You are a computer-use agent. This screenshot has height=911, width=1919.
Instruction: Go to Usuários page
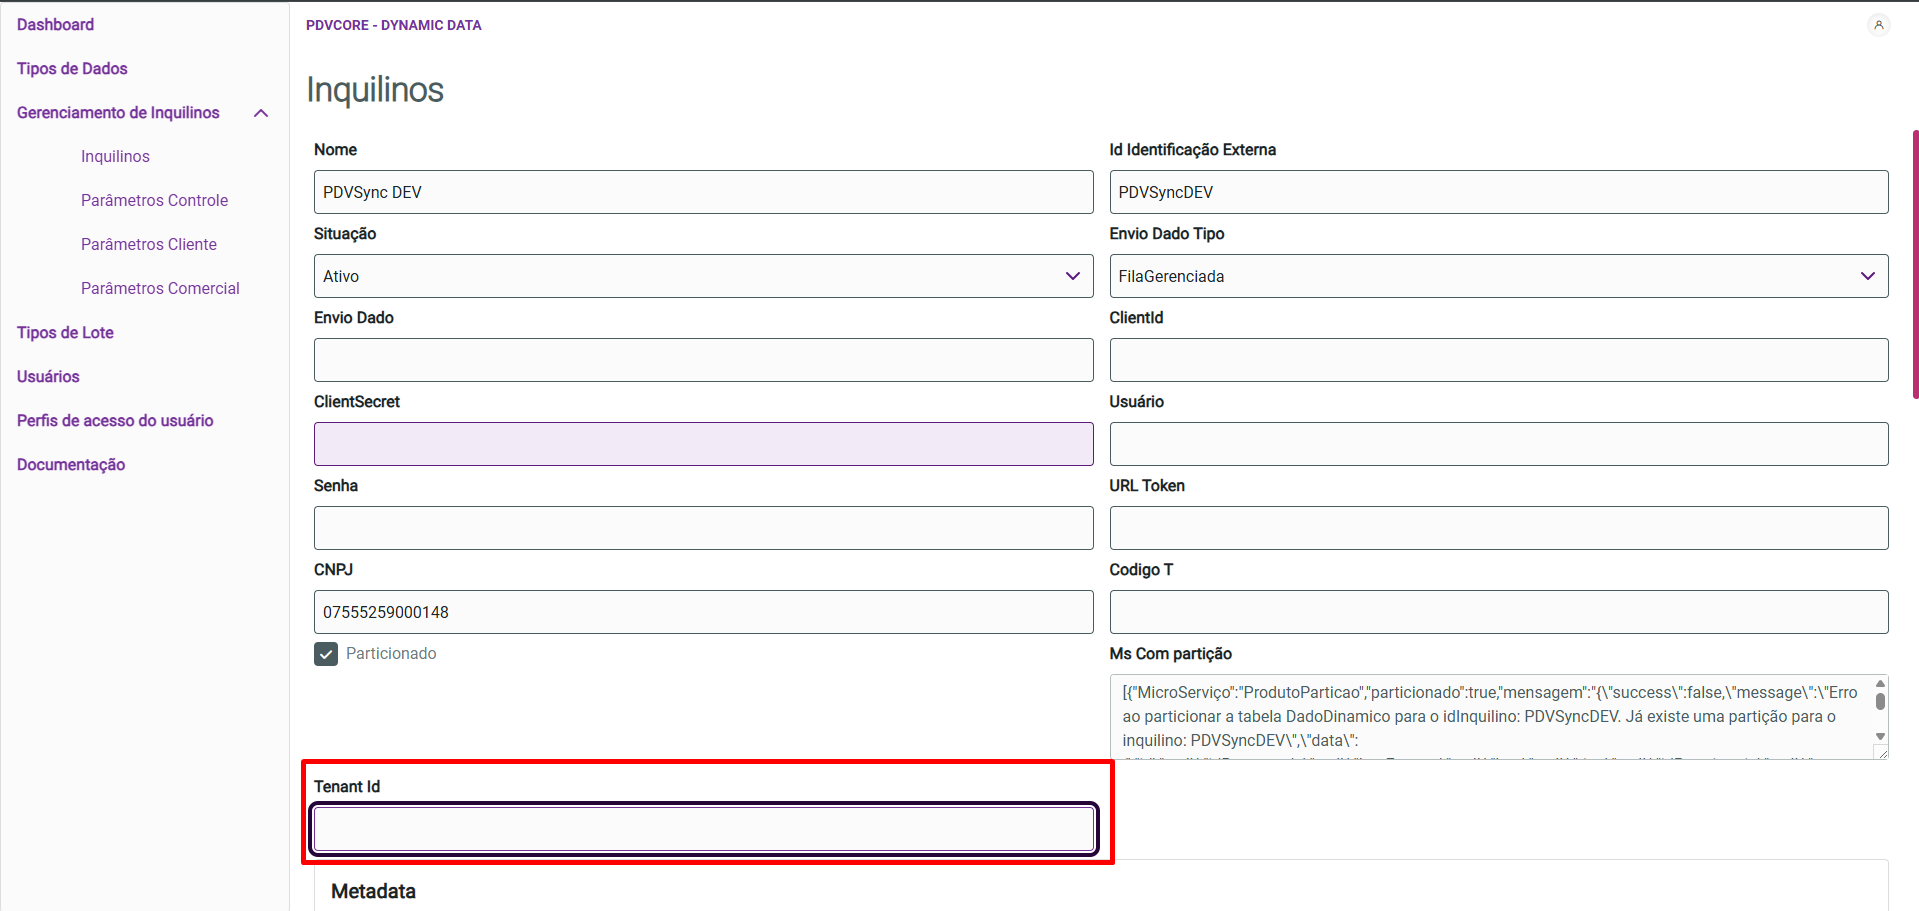tap(48, 377)
